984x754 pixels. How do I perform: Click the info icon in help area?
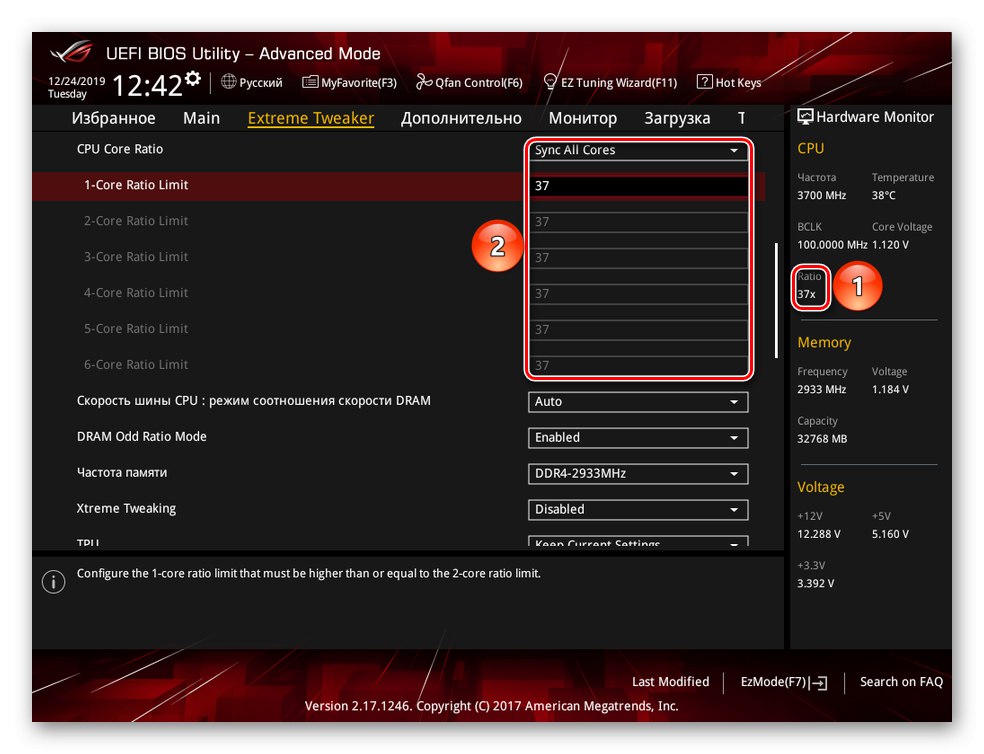[53, 582]
